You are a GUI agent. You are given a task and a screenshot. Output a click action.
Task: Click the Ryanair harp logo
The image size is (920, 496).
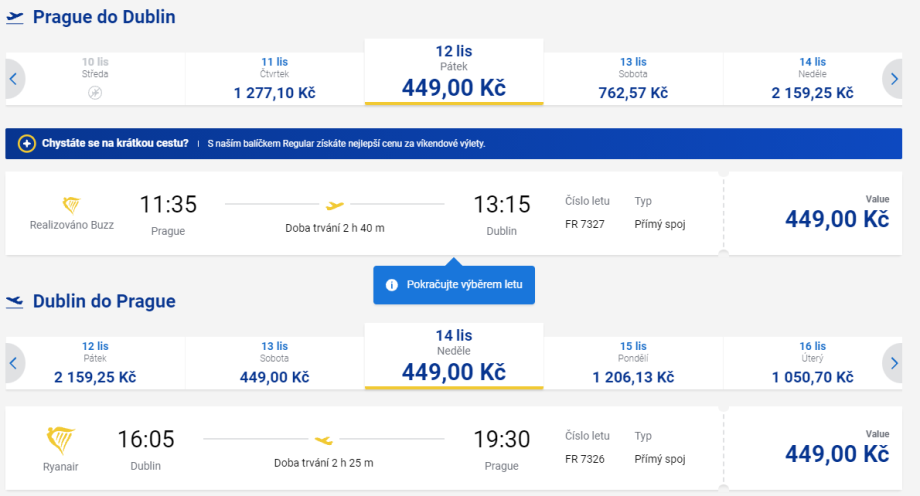[61, 439]
